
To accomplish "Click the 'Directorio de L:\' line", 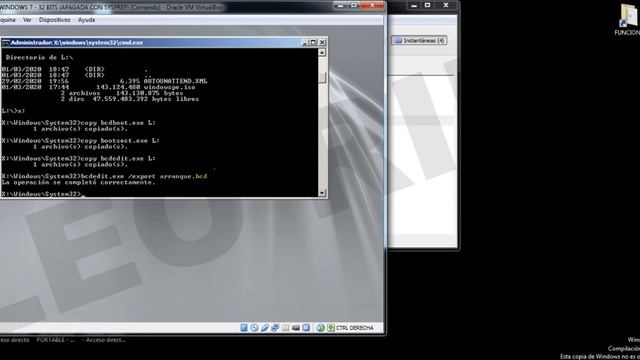I will [39, 58].
